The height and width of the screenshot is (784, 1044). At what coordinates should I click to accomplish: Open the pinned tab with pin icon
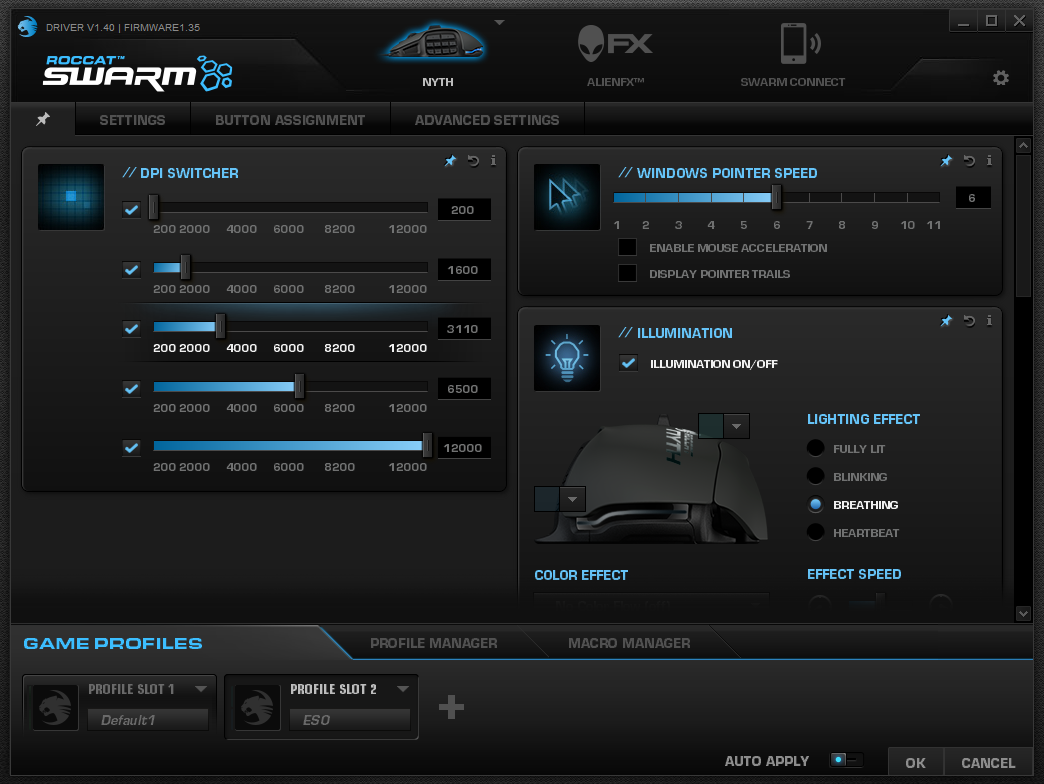[43, 119]
